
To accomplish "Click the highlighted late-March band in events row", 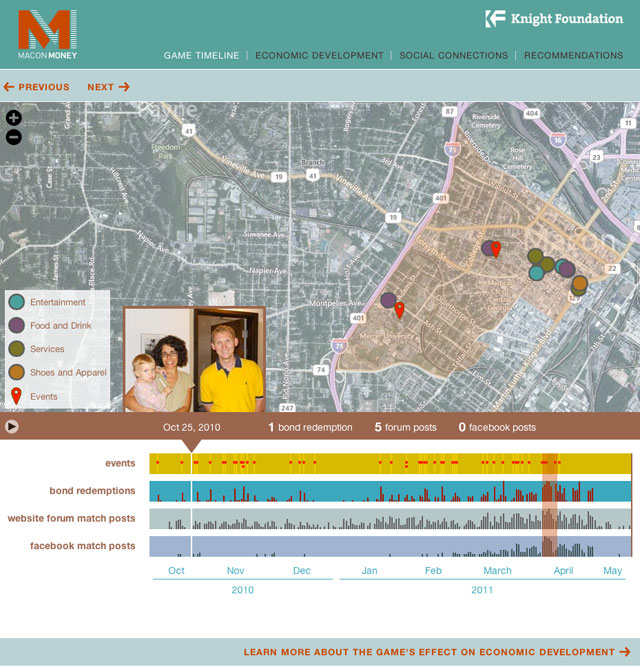I will point(549,464).
